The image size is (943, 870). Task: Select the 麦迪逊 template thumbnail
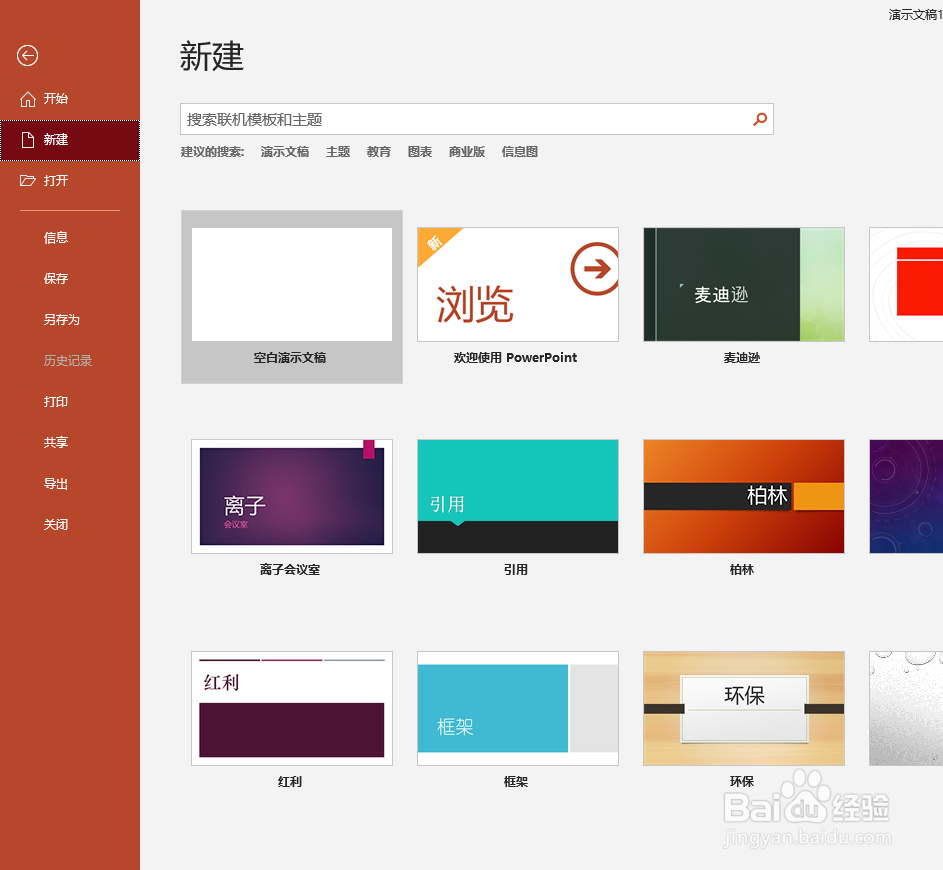(x=743, y=283)
